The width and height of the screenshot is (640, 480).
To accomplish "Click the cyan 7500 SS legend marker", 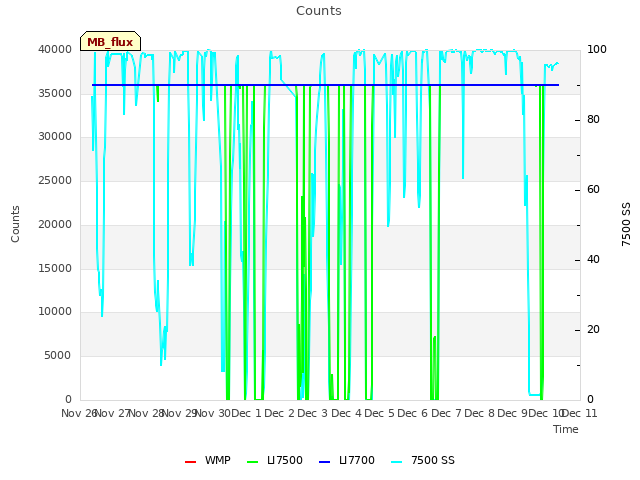I will tap(396, 462).
